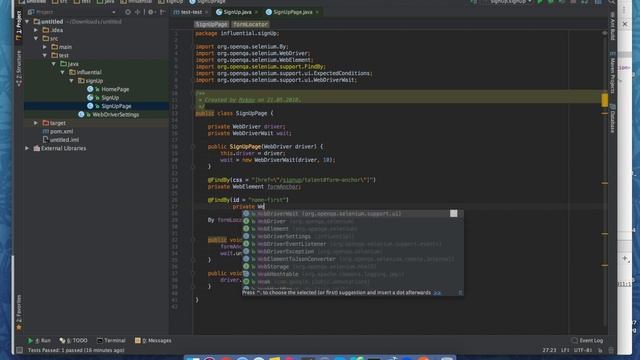Open Project panel settings gear
Image resolution: width=640 pixels, height=360 pixels.
pyautogui.click(x=151, y=12)
